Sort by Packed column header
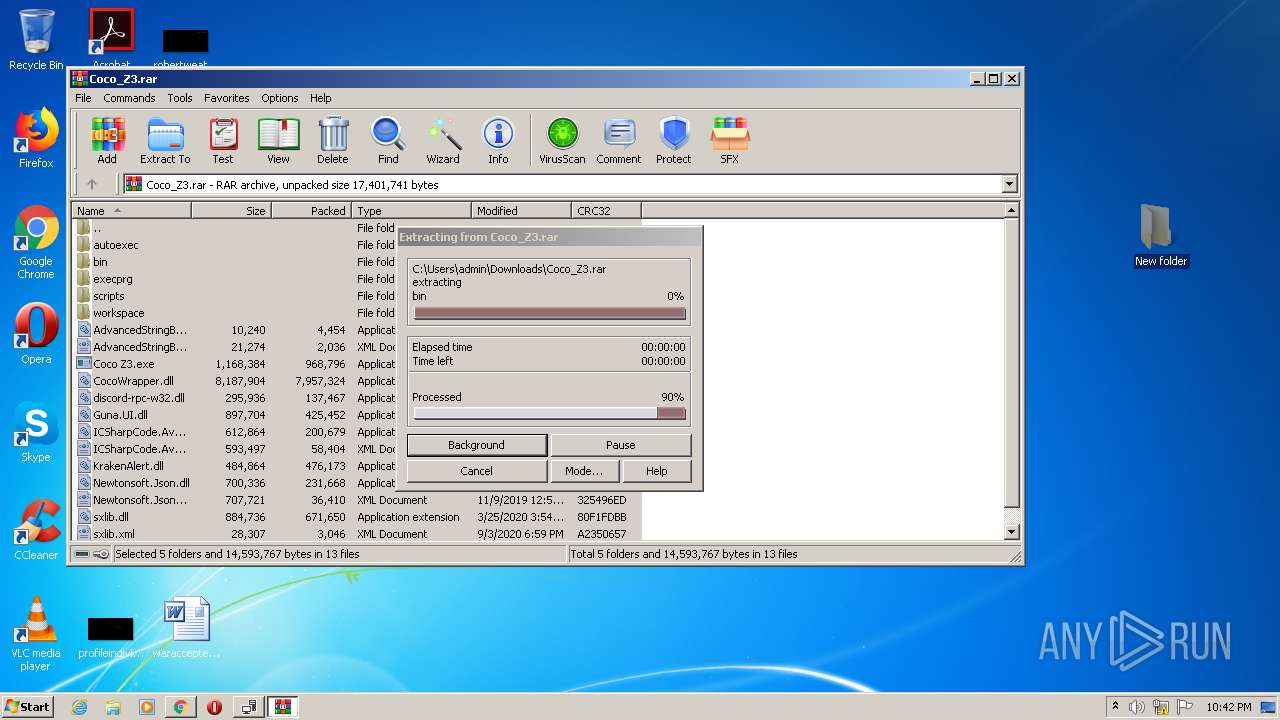This screenshot has width=1280, height=720. click(x=312, y=211)
